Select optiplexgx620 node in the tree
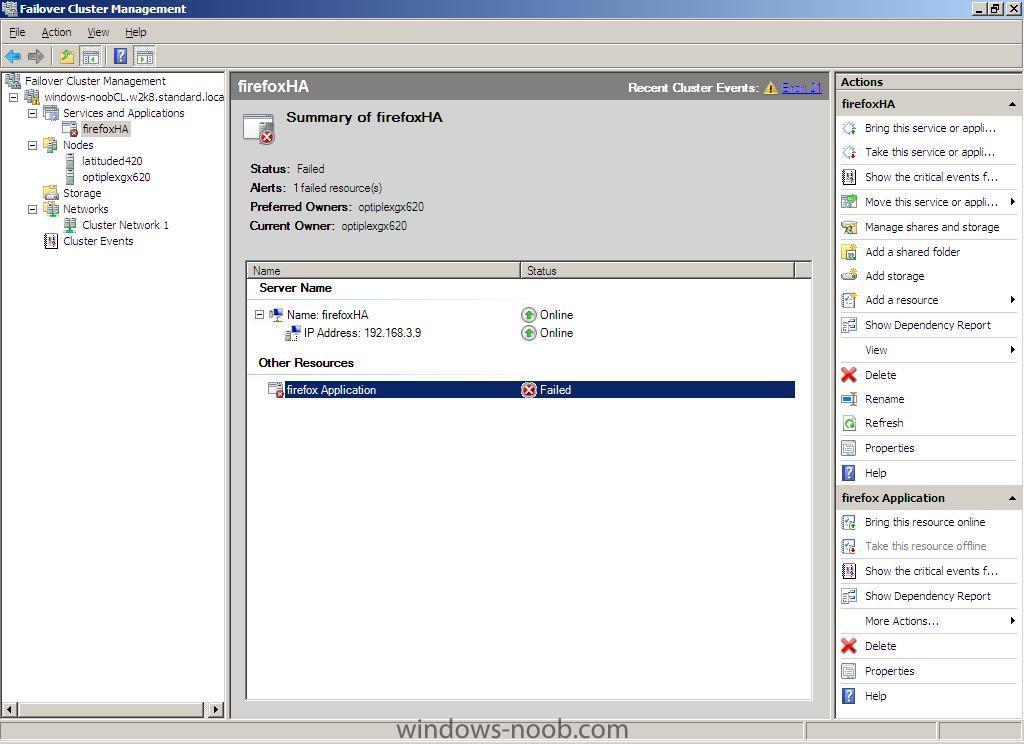 click(116, 177)
